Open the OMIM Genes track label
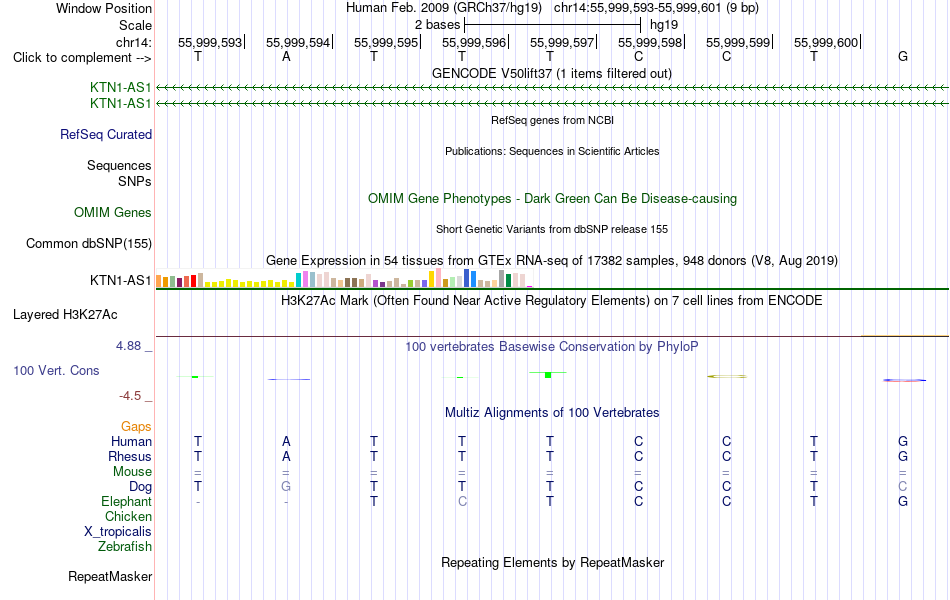This screenshot has width=950, height=600. (x=112, y=213)
